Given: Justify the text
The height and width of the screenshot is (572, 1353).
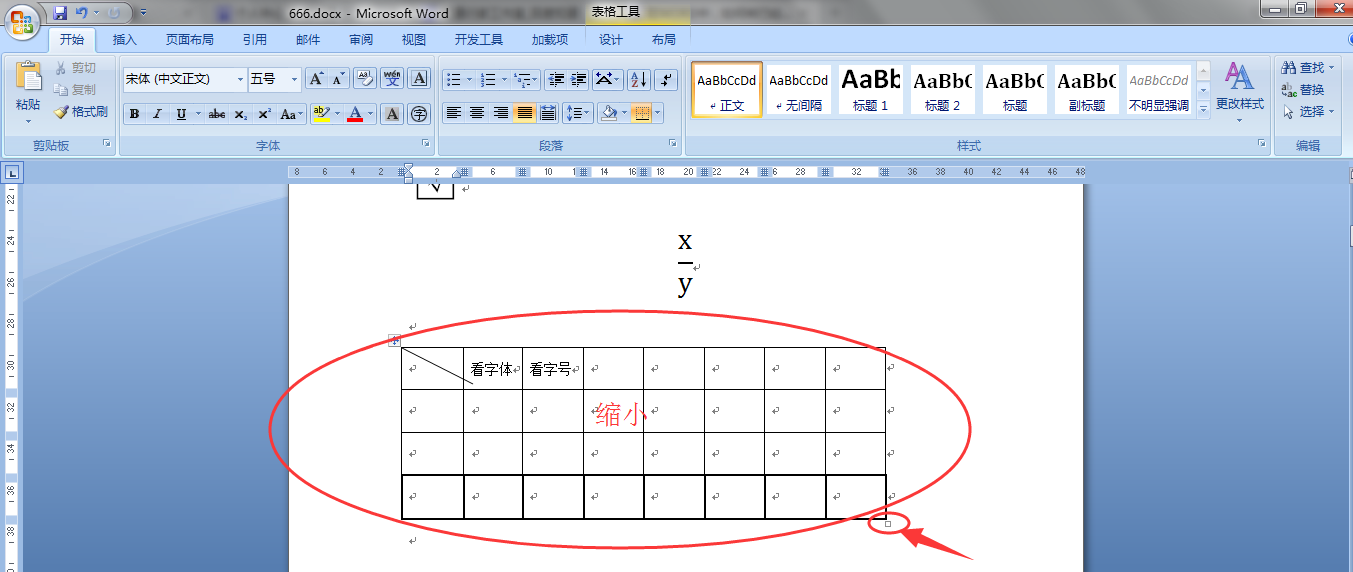Looking at the screenshot, I should 524,113.
